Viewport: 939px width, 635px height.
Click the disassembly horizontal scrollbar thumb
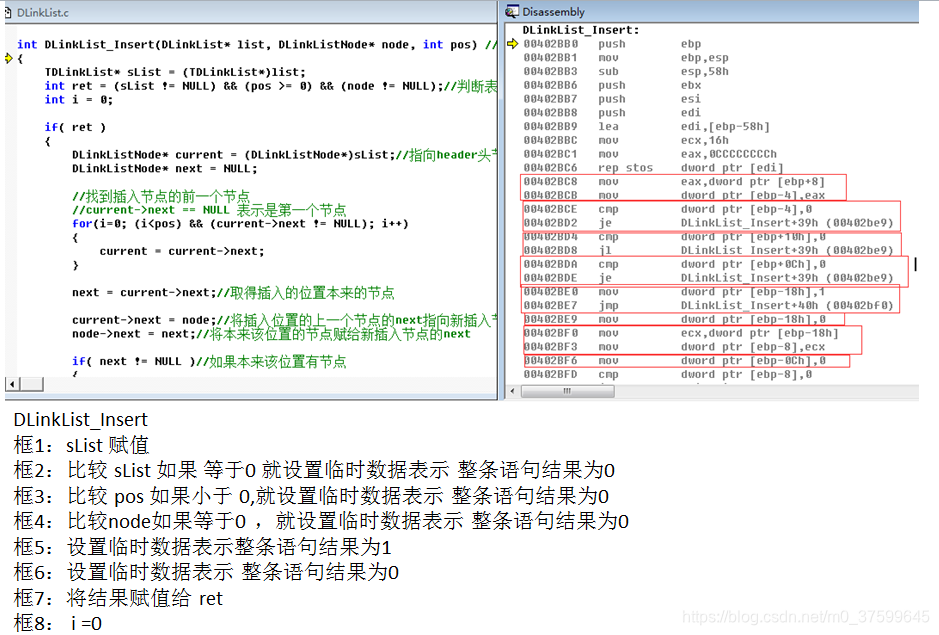pyautogui.click(x=567, y=391)
